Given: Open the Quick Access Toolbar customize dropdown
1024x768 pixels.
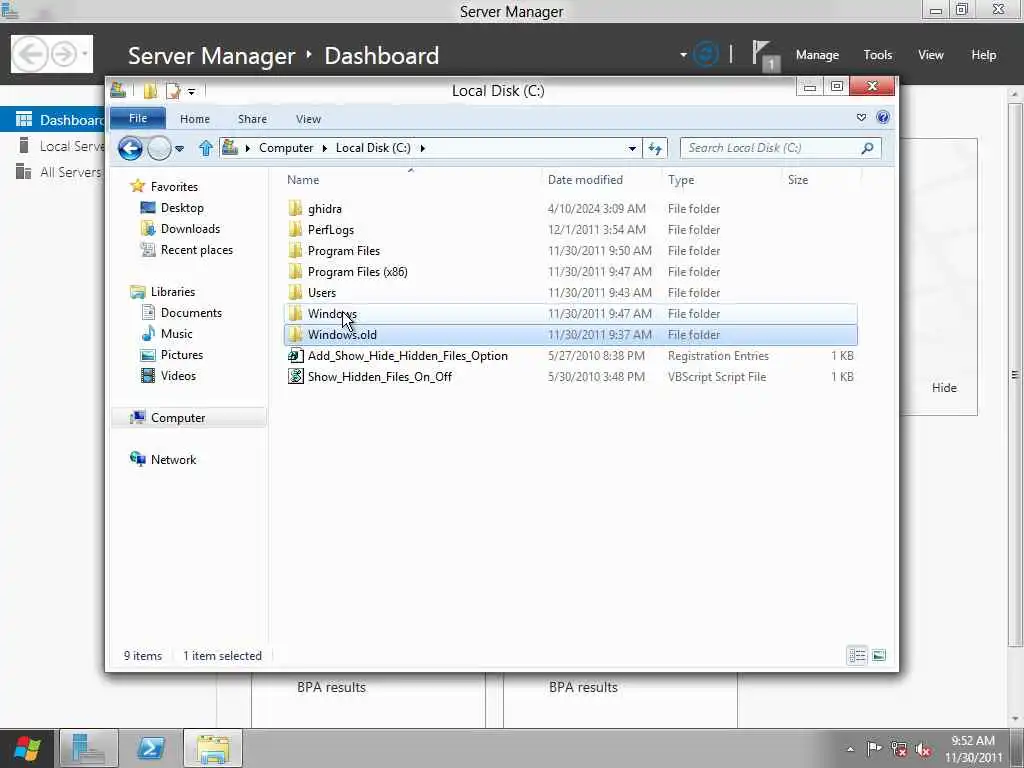Looking at the screenshot, I should coord(191,91).
